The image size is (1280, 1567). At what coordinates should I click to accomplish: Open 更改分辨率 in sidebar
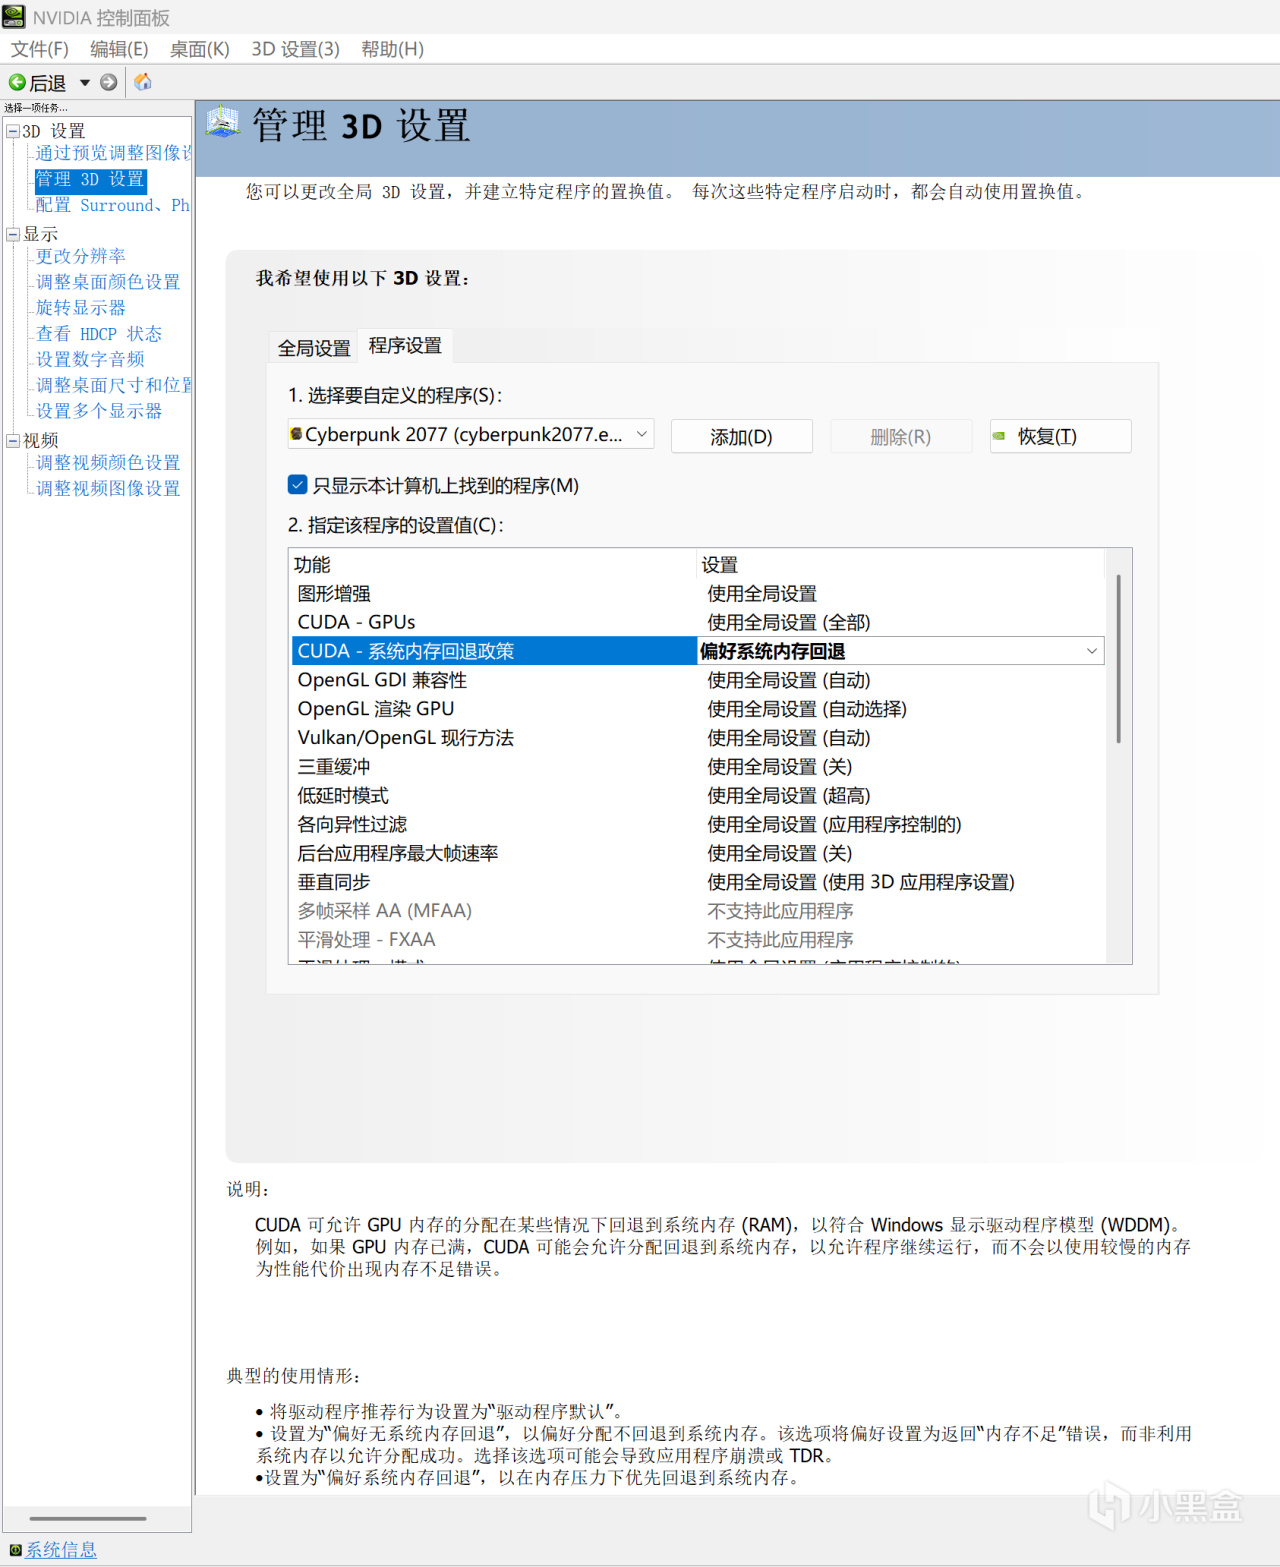coord(81,256)
